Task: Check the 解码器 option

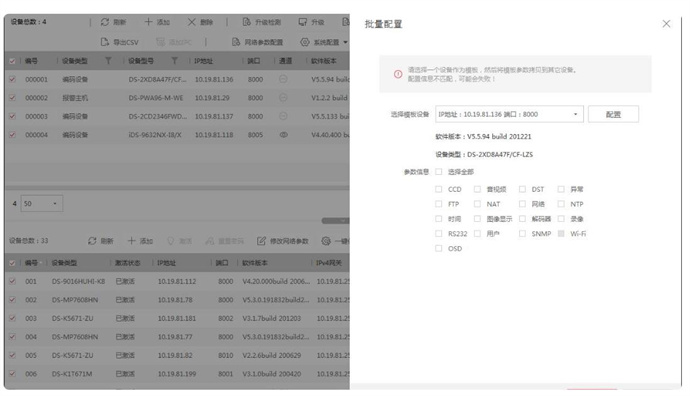Action: 522,219
